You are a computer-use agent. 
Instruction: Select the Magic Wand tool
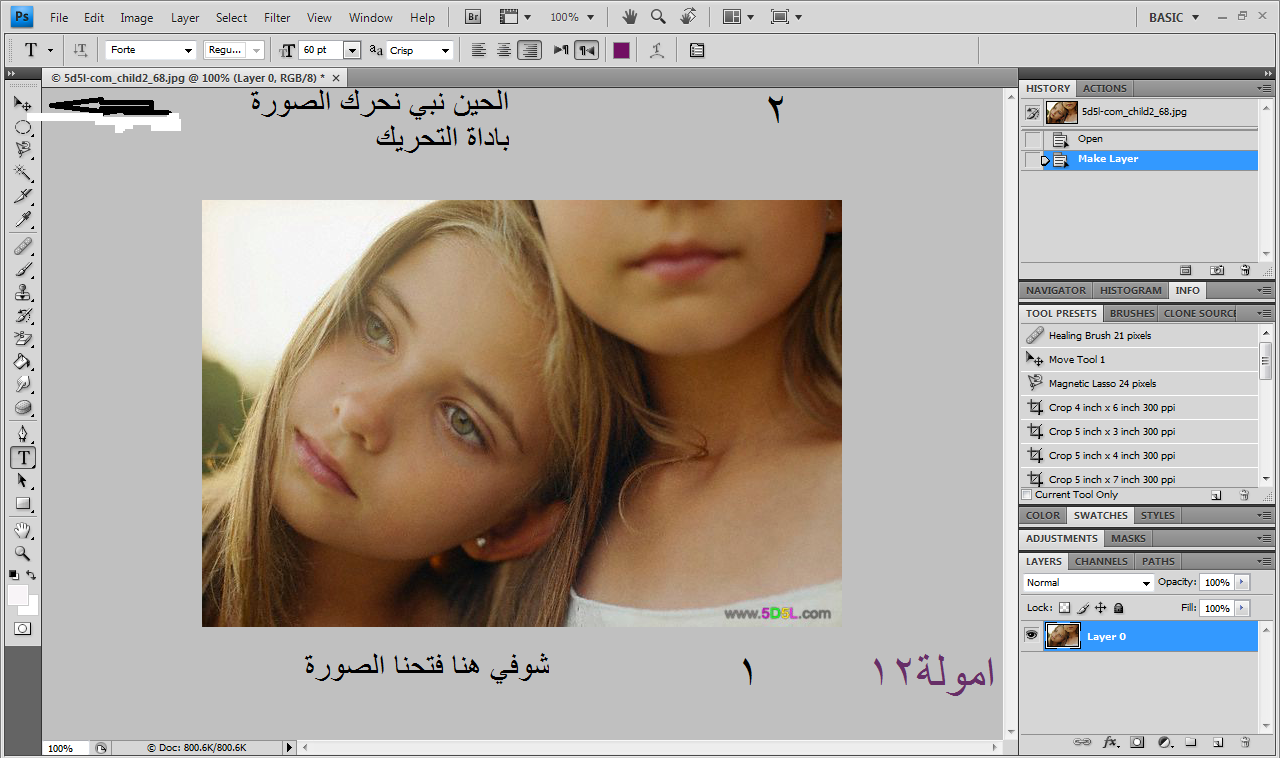[22, 173]
